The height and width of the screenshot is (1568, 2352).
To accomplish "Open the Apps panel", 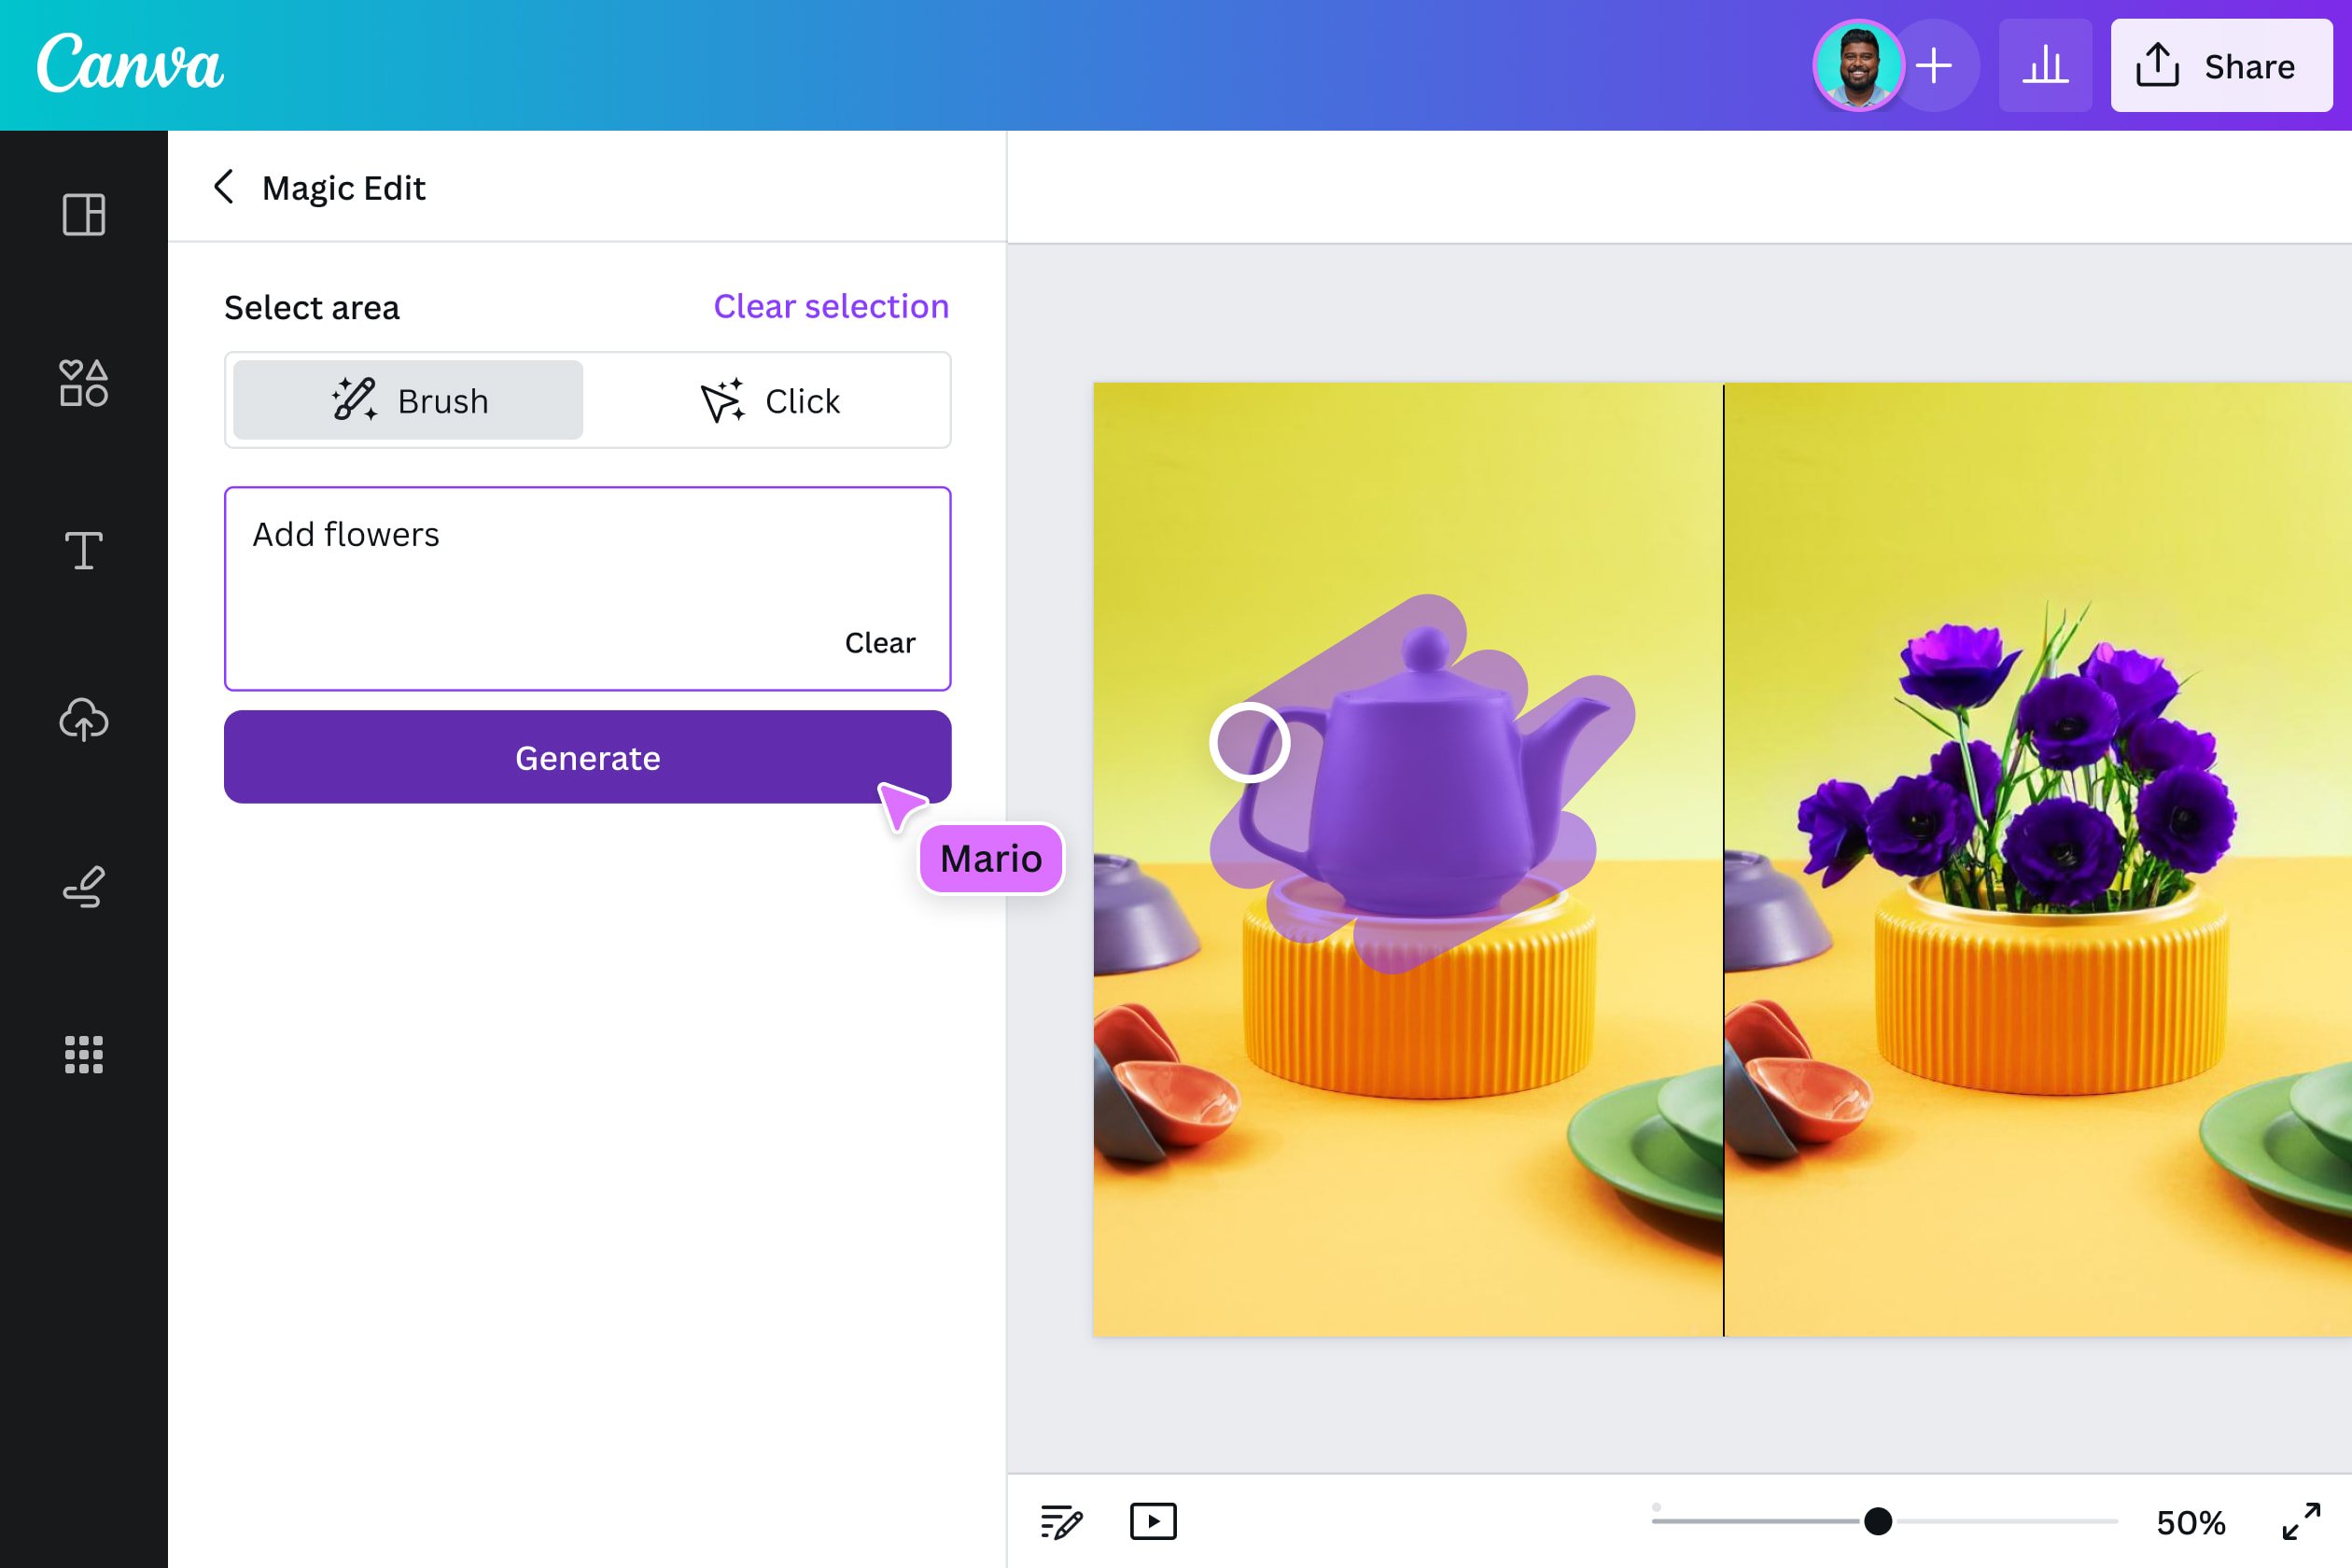I will click(83, 1053).
